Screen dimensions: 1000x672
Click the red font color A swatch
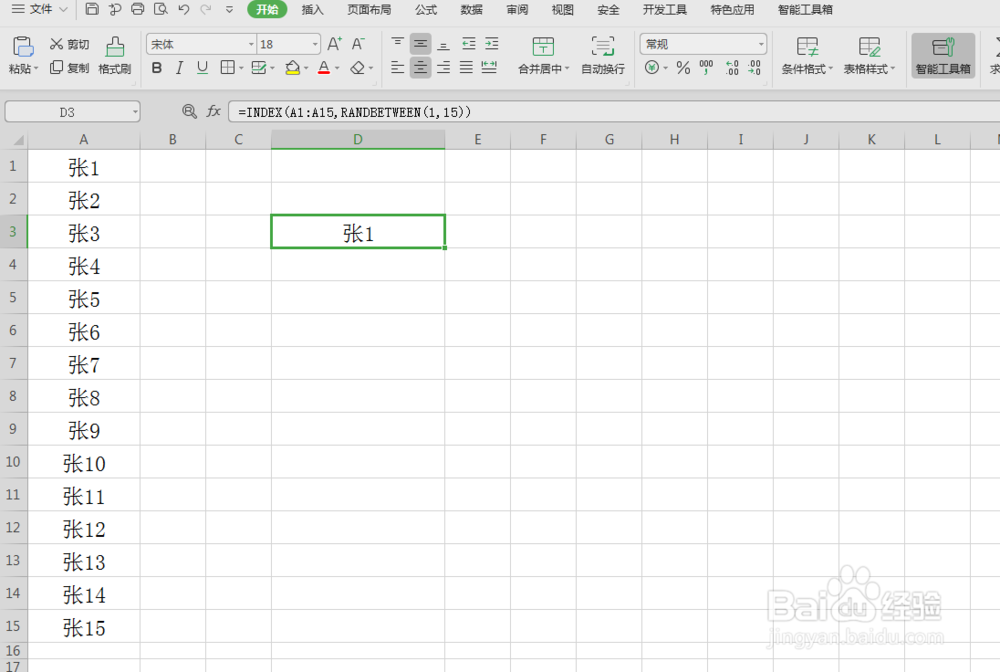324,68
